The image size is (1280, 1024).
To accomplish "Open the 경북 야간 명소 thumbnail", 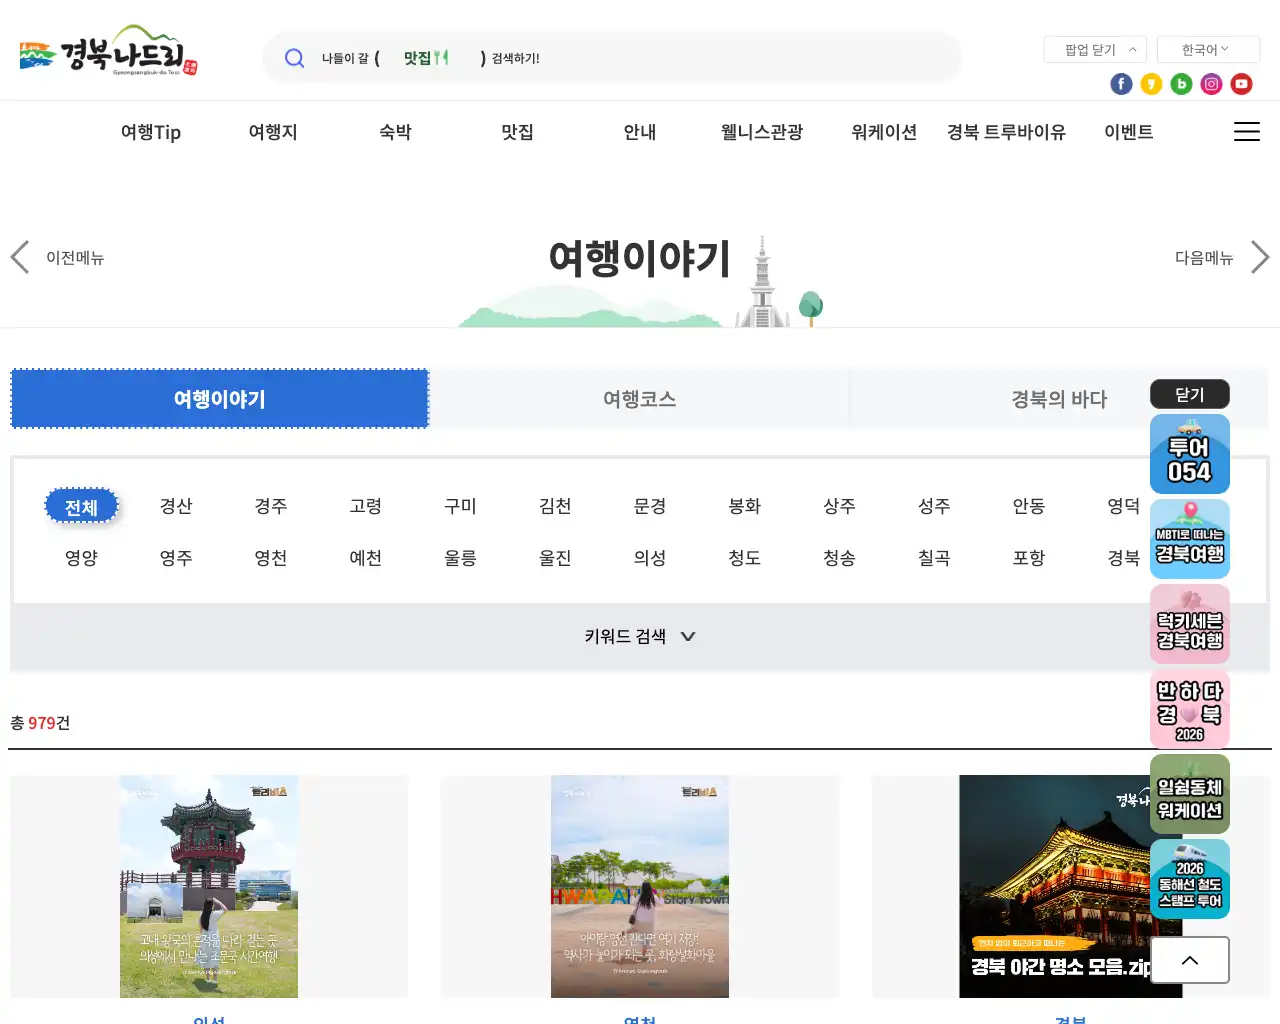I will coord(1070,886).
